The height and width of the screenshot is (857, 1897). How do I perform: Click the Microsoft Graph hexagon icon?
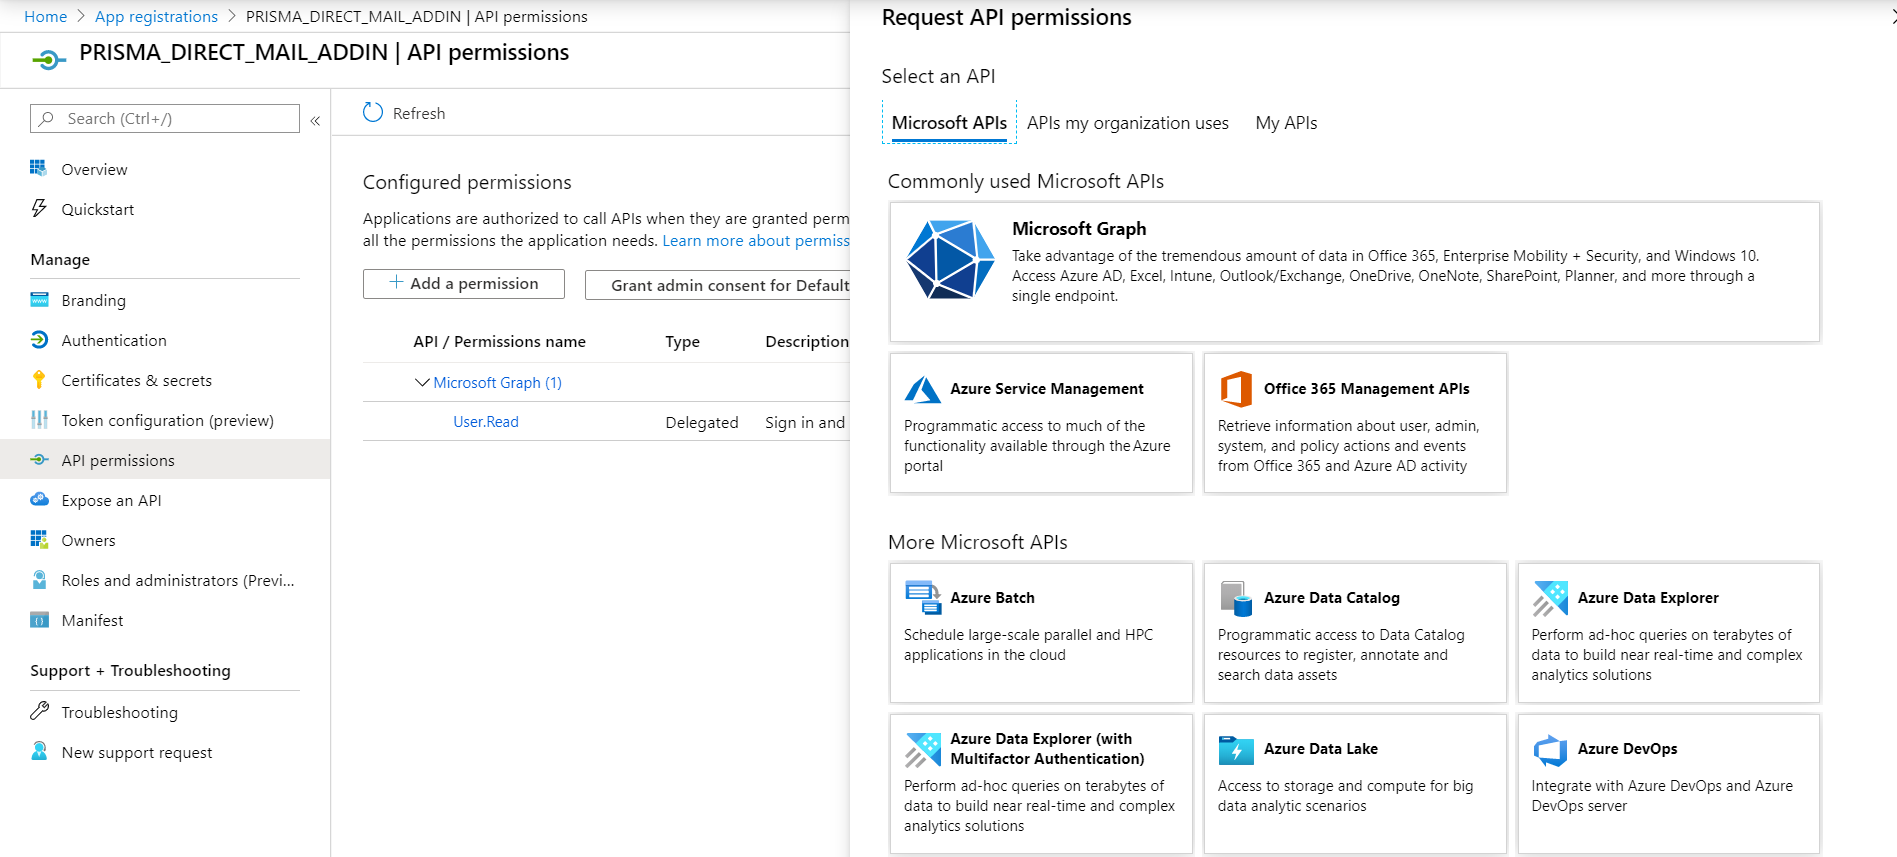(949, 260)
